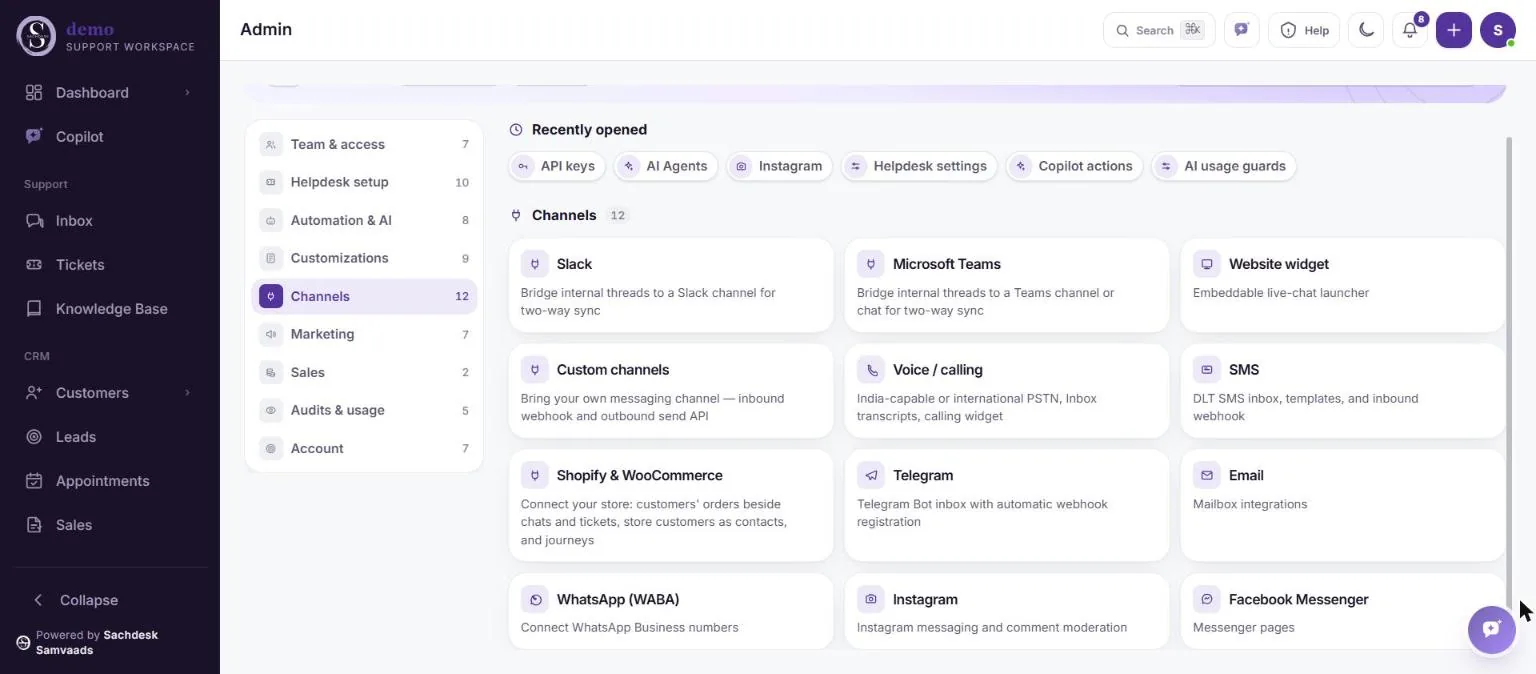Select Marketing category
The height and width of the screenshot is (674, 1536).
(x=364, y=335)
